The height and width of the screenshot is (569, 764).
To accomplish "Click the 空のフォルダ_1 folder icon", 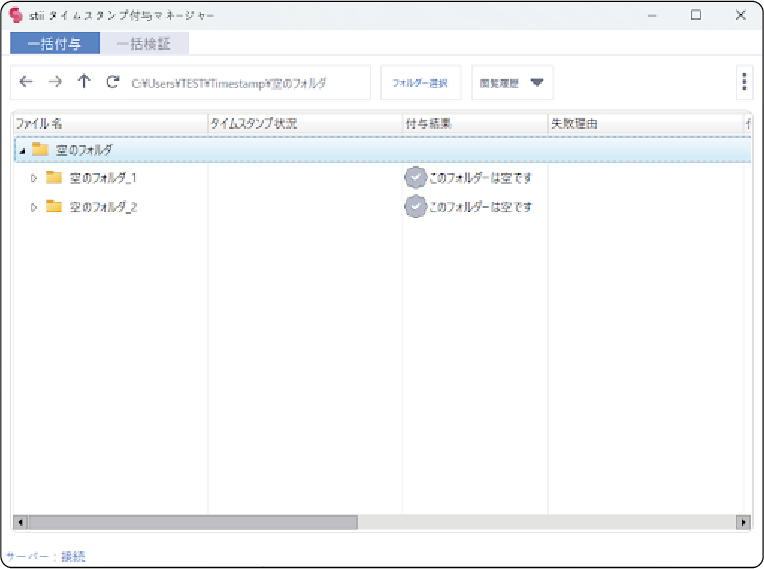I will click(x=54, y=178).
